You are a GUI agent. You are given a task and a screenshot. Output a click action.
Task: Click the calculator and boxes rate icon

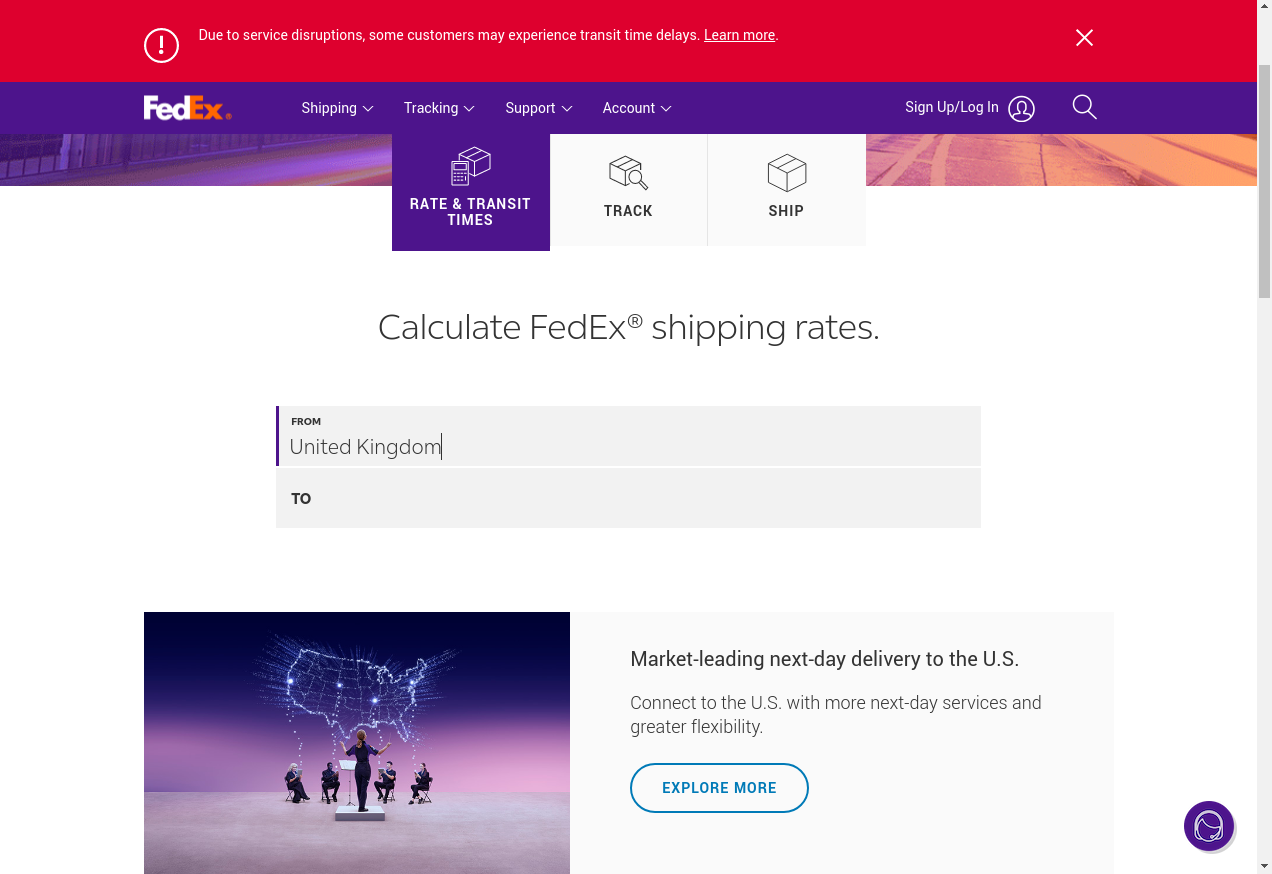[x=471, y=166]
